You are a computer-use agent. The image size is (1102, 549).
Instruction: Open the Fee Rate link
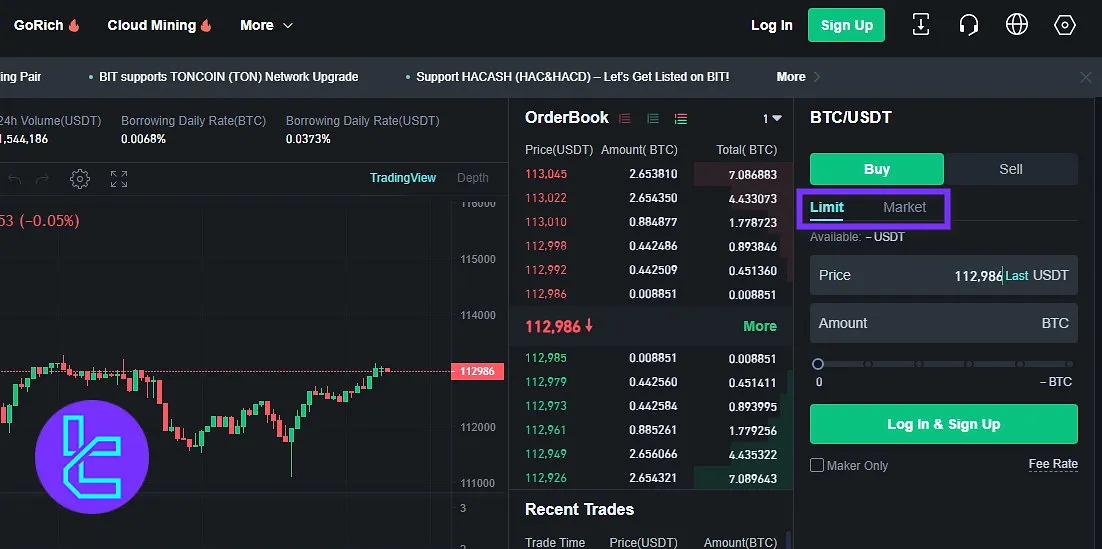(x=1053, y=464)
